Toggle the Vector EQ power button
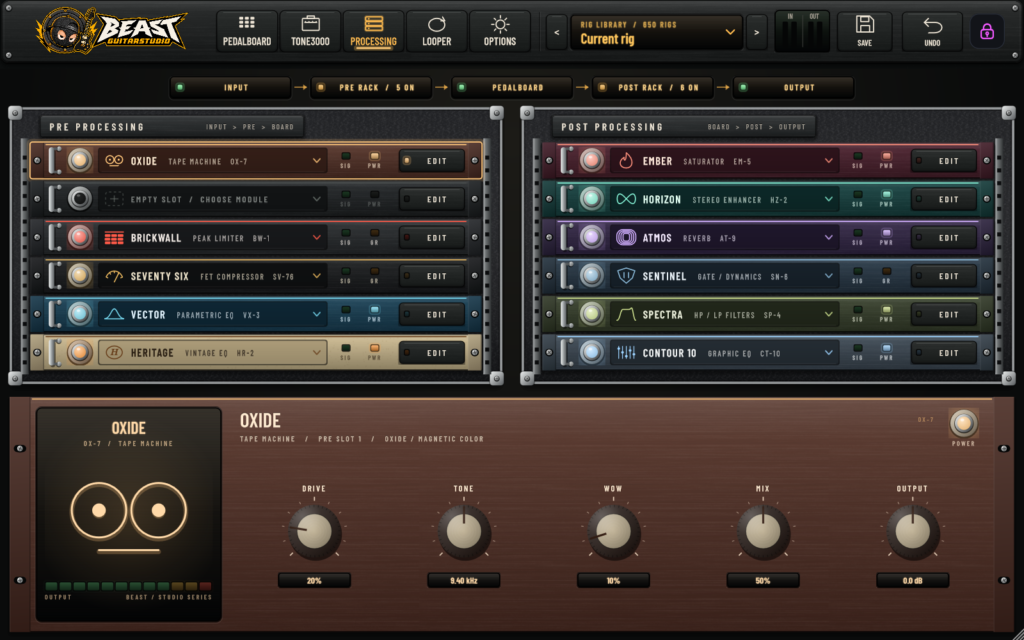Screen dimensions: 1024x640 (80, 314)
